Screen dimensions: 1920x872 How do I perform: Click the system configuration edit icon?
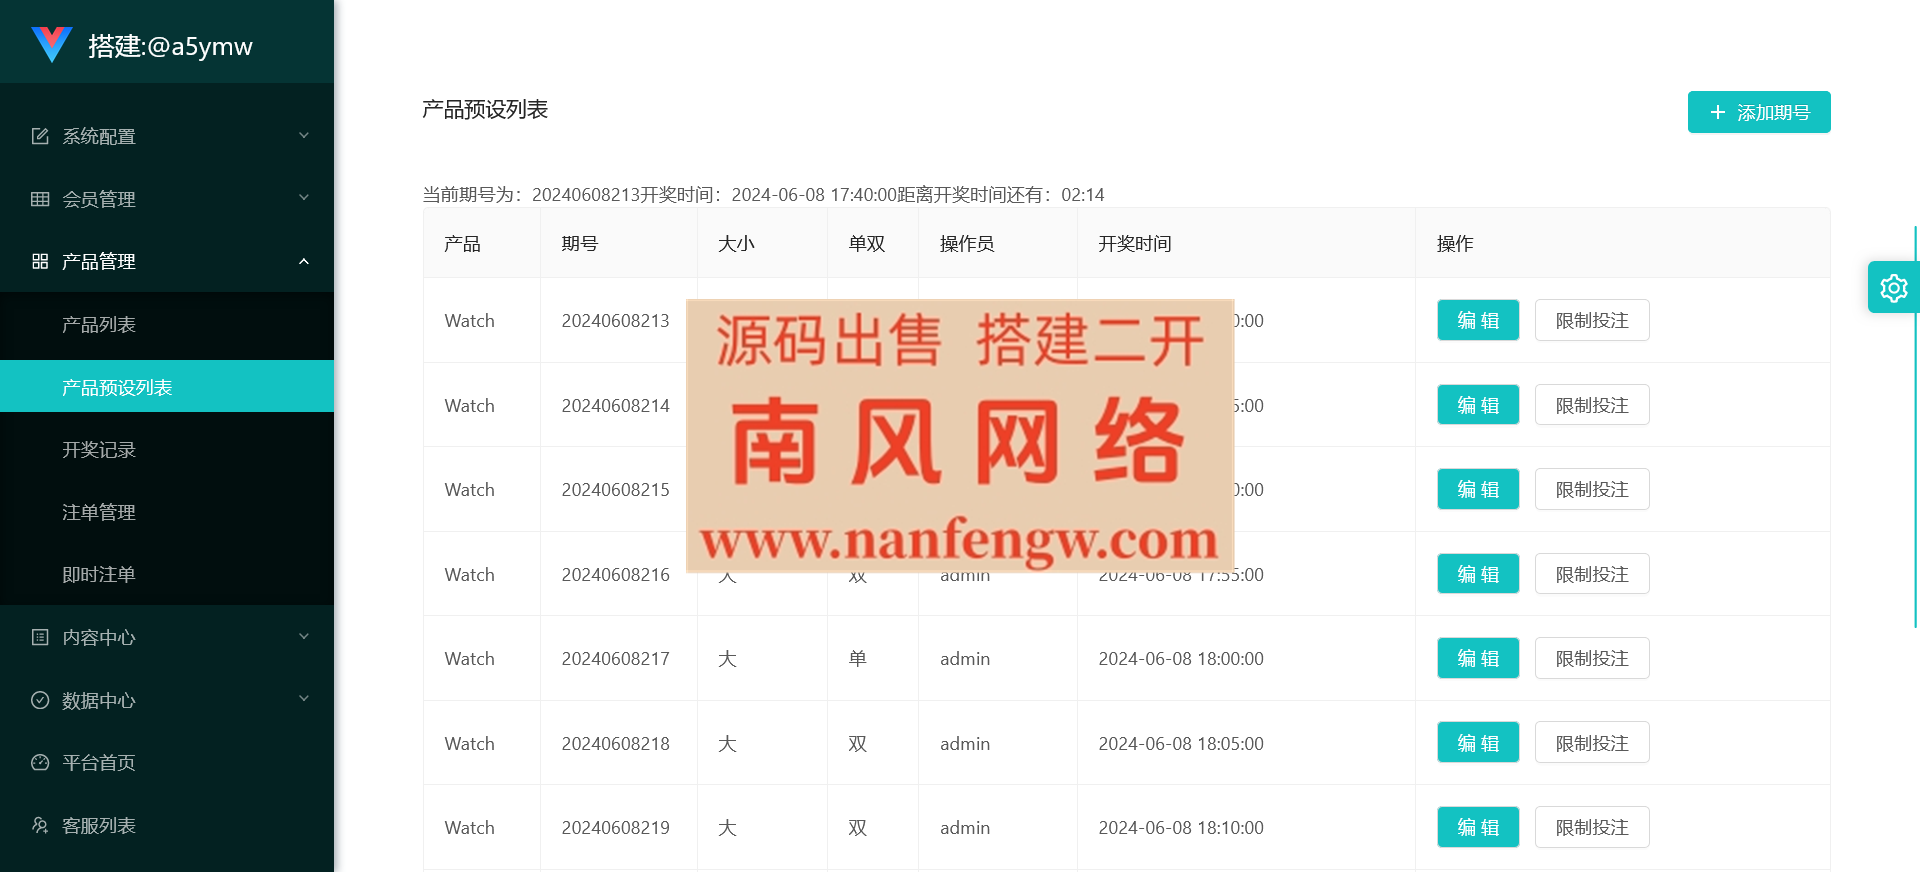pos(40,136)
